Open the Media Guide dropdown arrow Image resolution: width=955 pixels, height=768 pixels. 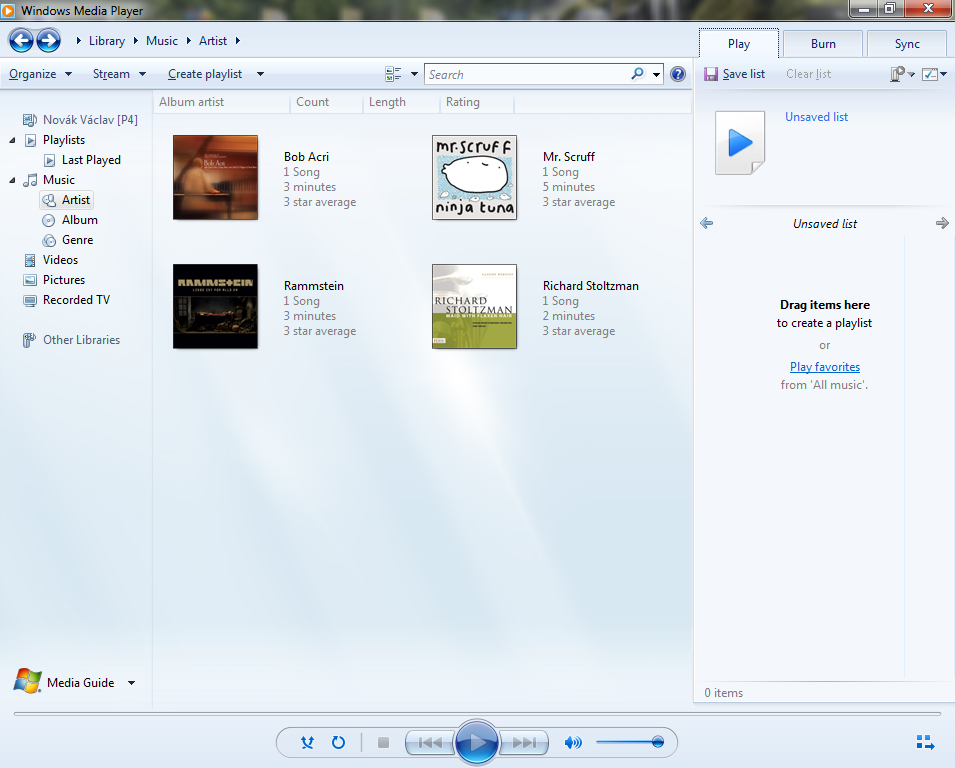pos(132,683)
